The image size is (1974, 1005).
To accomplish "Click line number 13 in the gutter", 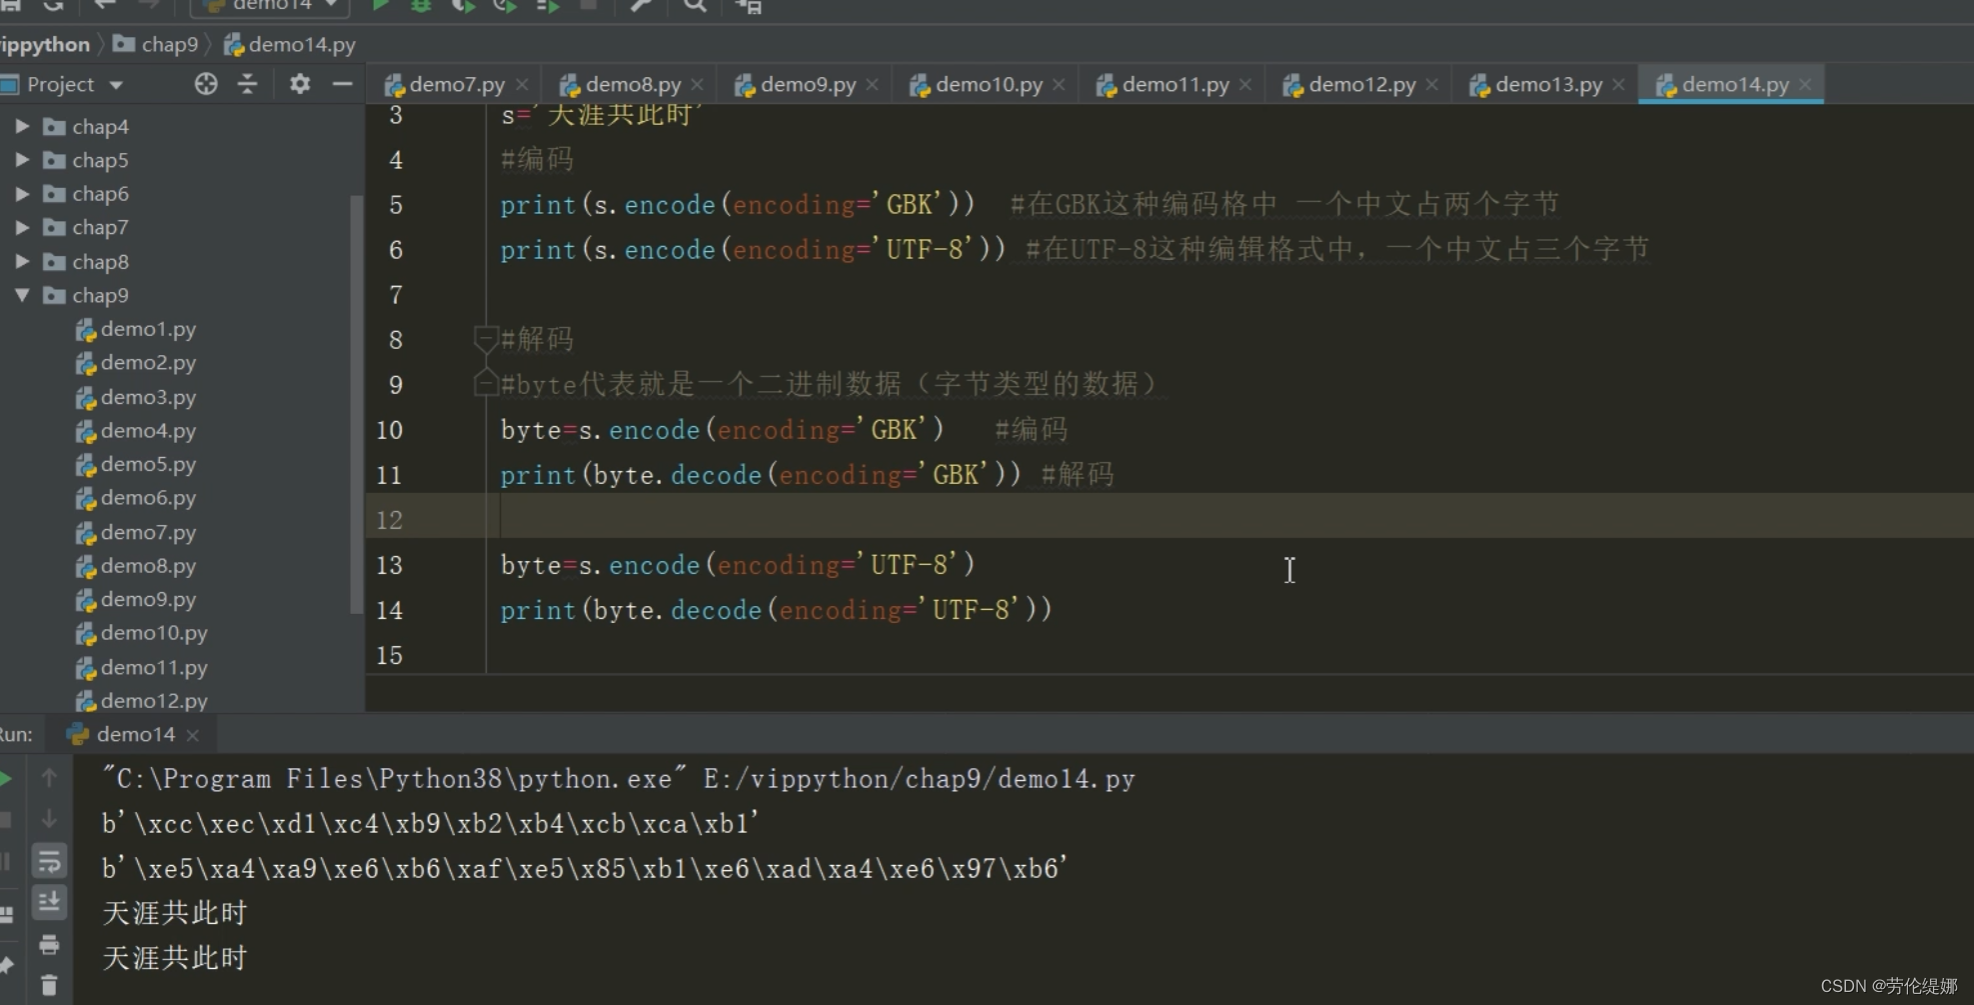I will coord(389,565).
